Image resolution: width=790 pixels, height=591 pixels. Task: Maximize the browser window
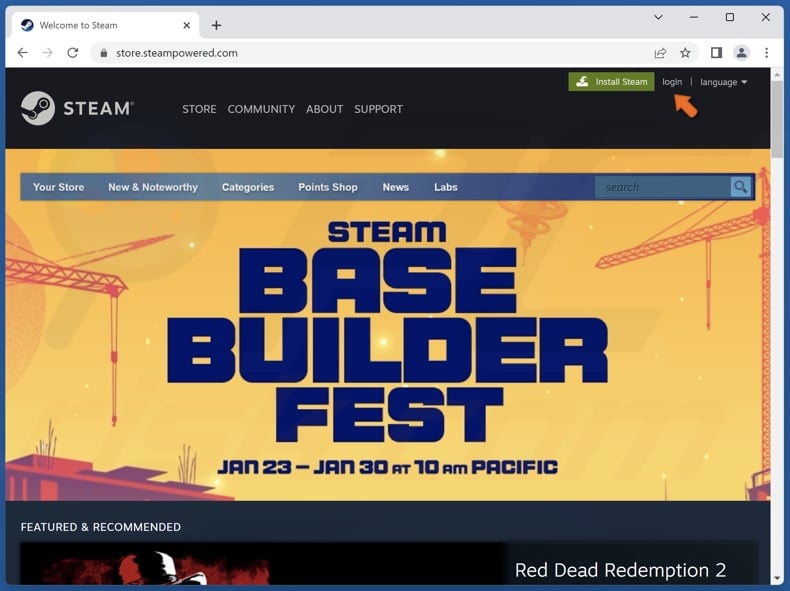coord(730,17)
